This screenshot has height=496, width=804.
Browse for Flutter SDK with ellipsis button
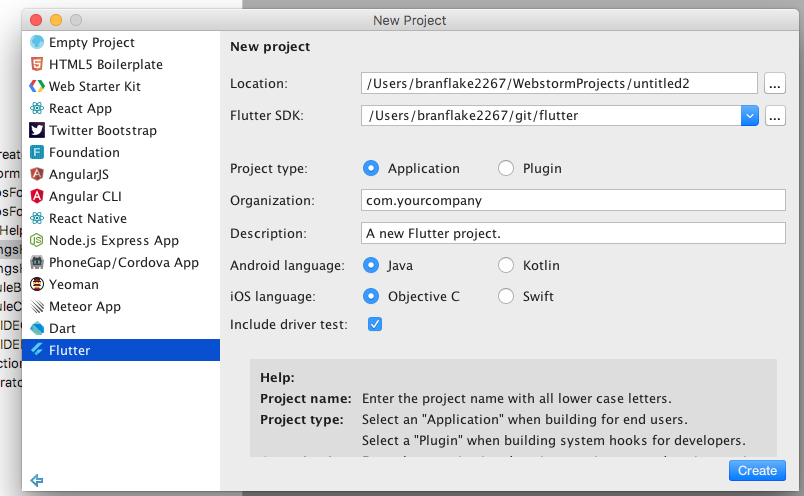[x=775, y=115]
